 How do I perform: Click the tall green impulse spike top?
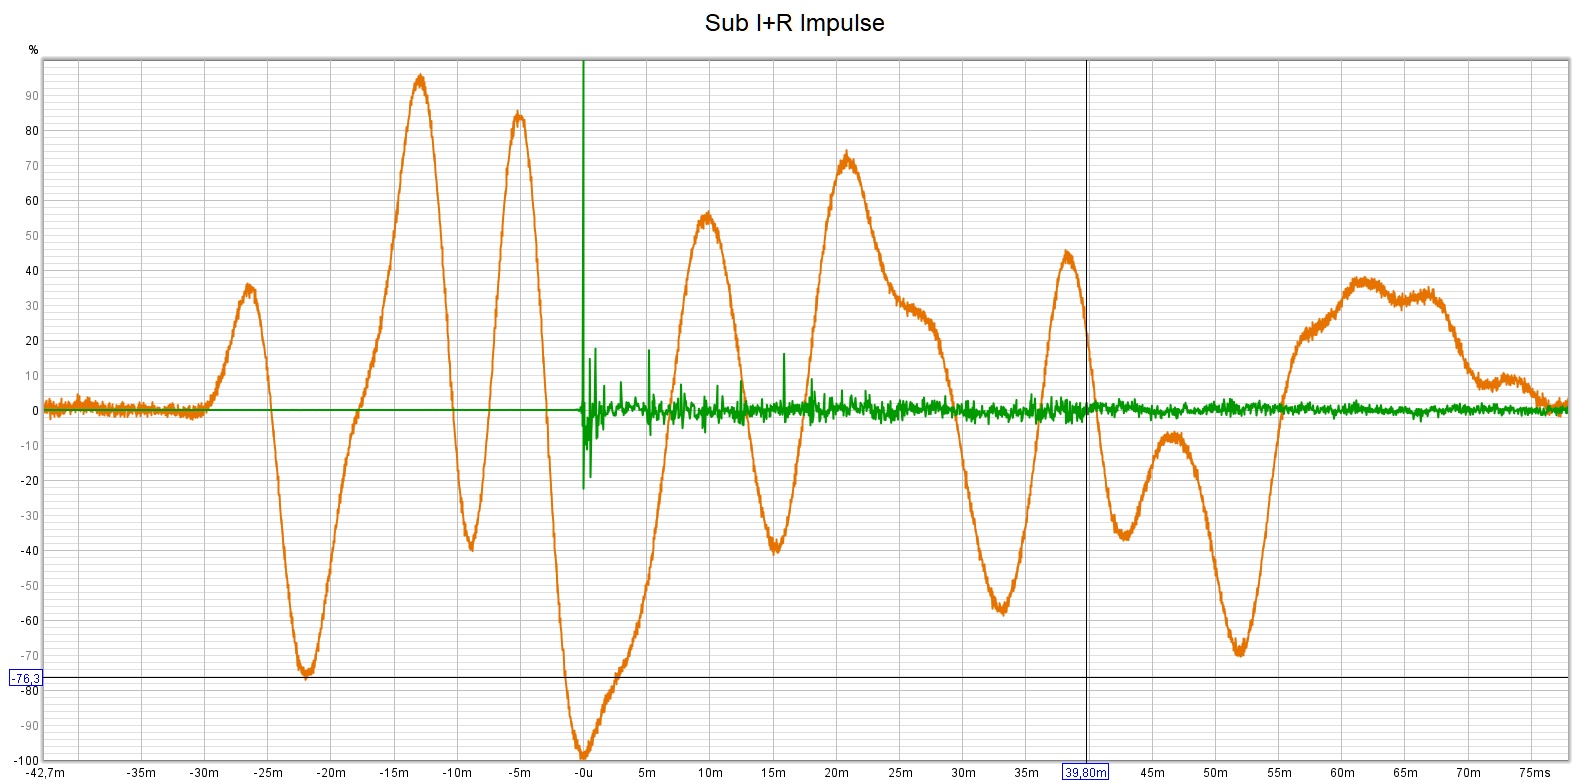pyautogui.click(x=583, y=64)
